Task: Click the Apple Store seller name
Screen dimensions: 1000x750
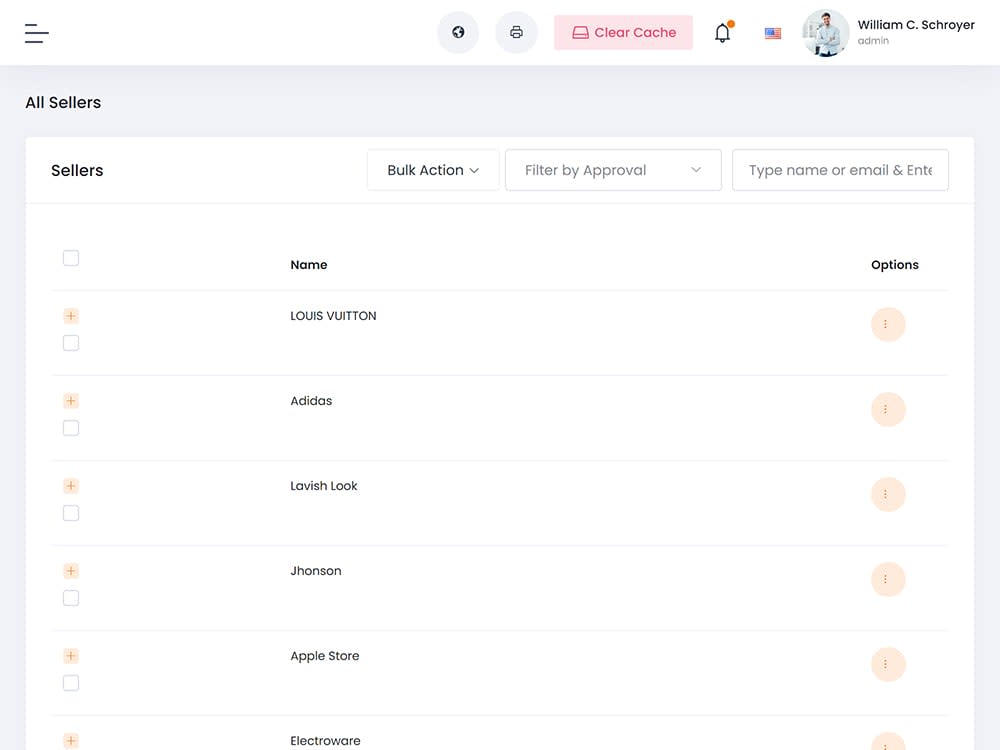Action: pyautogui.click(x=325, y=656)
